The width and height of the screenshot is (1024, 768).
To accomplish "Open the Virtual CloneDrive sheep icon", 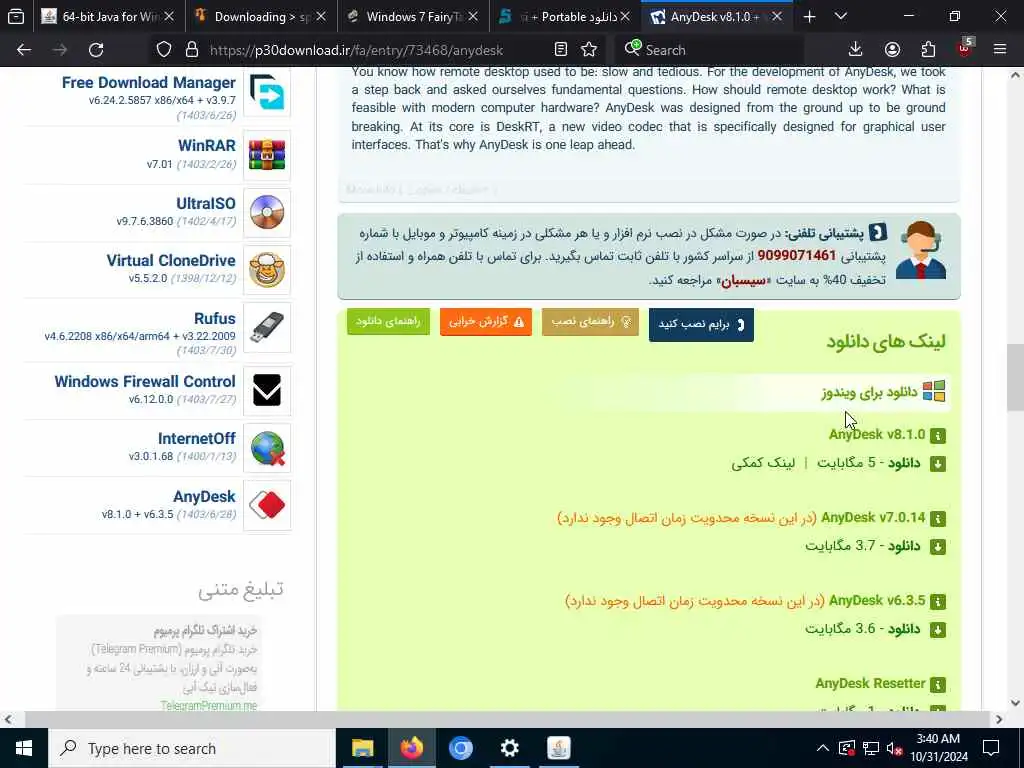I will pyautogui.click(x=267, y=270).
